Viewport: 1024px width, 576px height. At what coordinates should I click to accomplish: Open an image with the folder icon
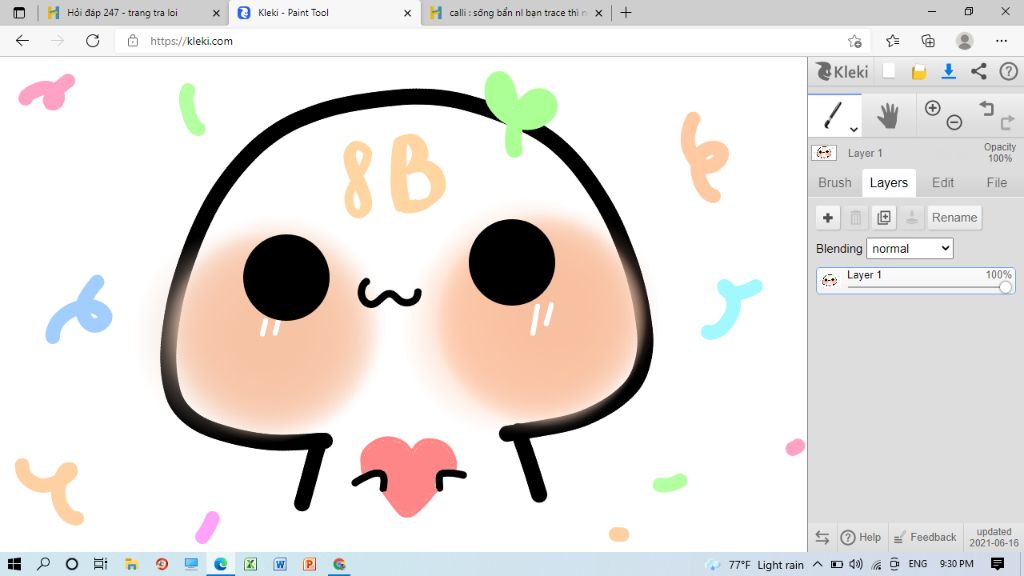click(919, 72)
